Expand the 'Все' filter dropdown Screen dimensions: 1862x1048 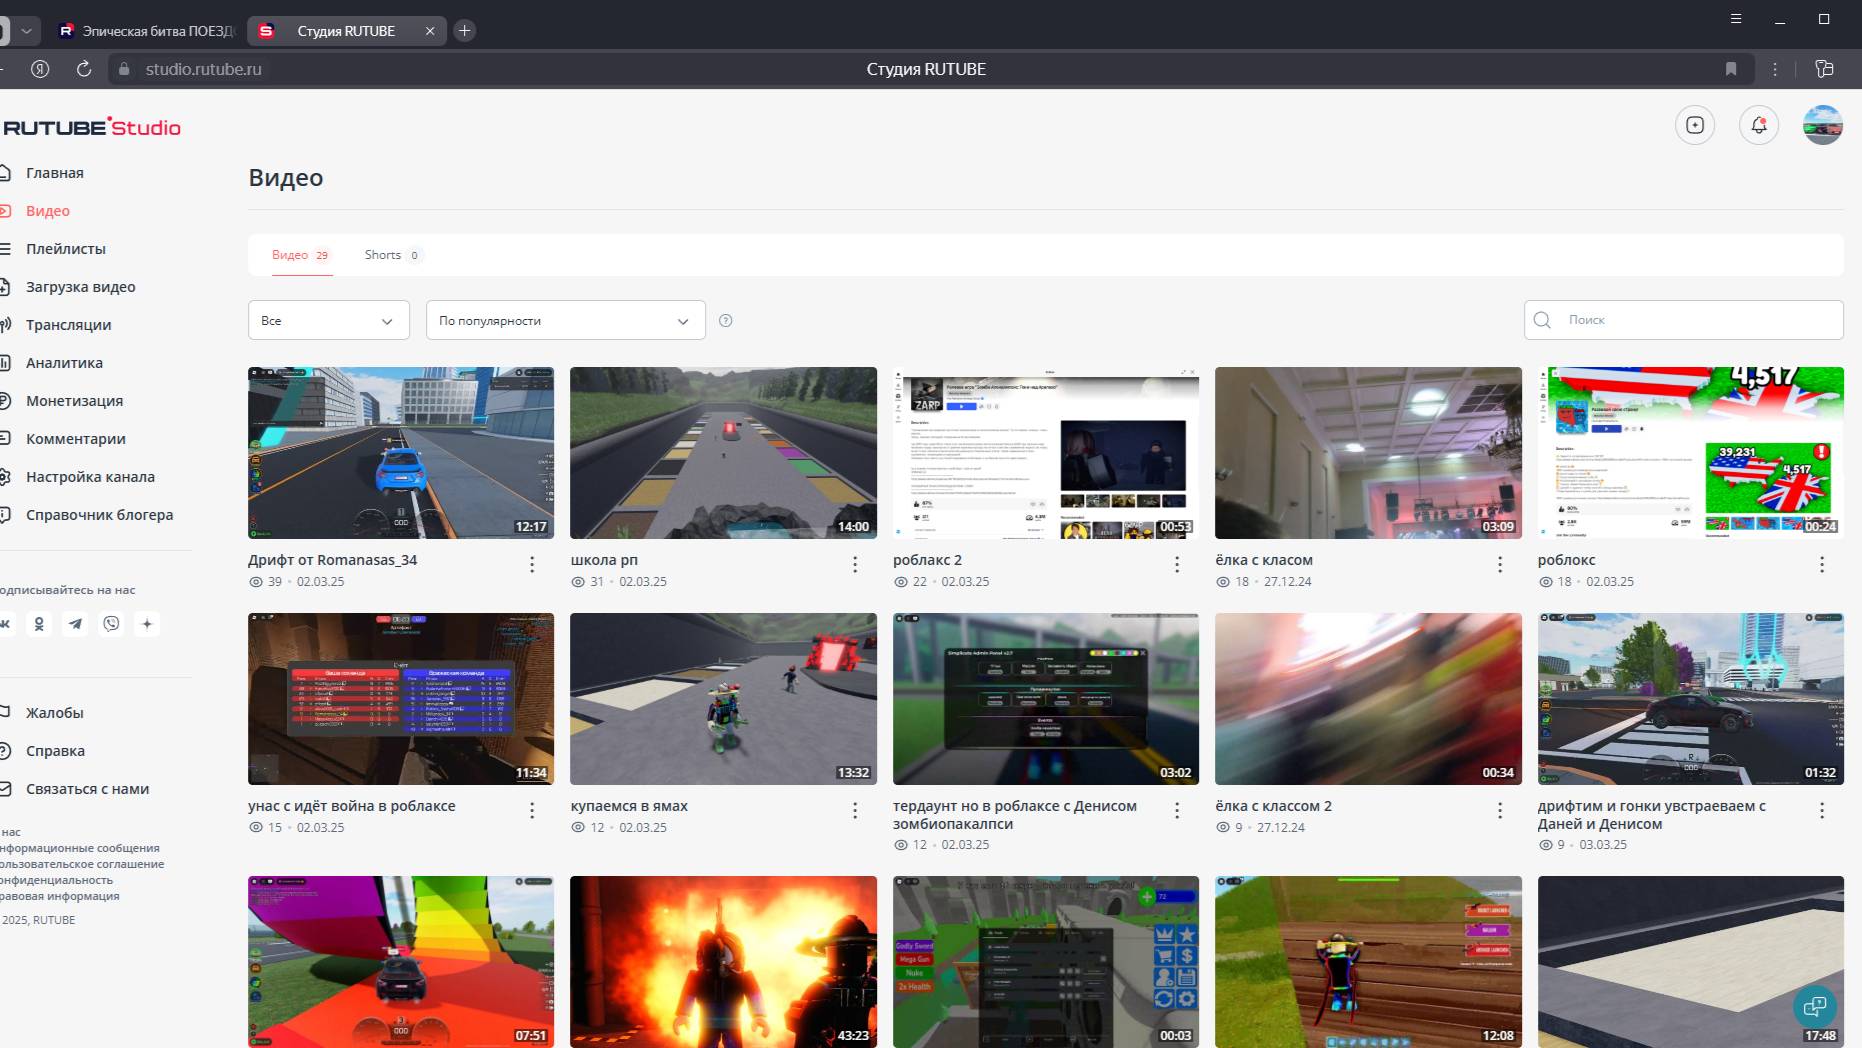pyautogui.click(x=328, y=321)
